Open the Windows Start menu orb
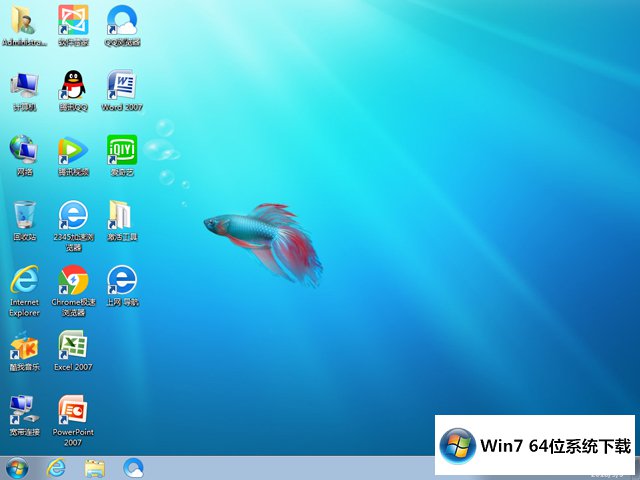The height and width of the screenshot is (480, 640). [x=17, y=469]
